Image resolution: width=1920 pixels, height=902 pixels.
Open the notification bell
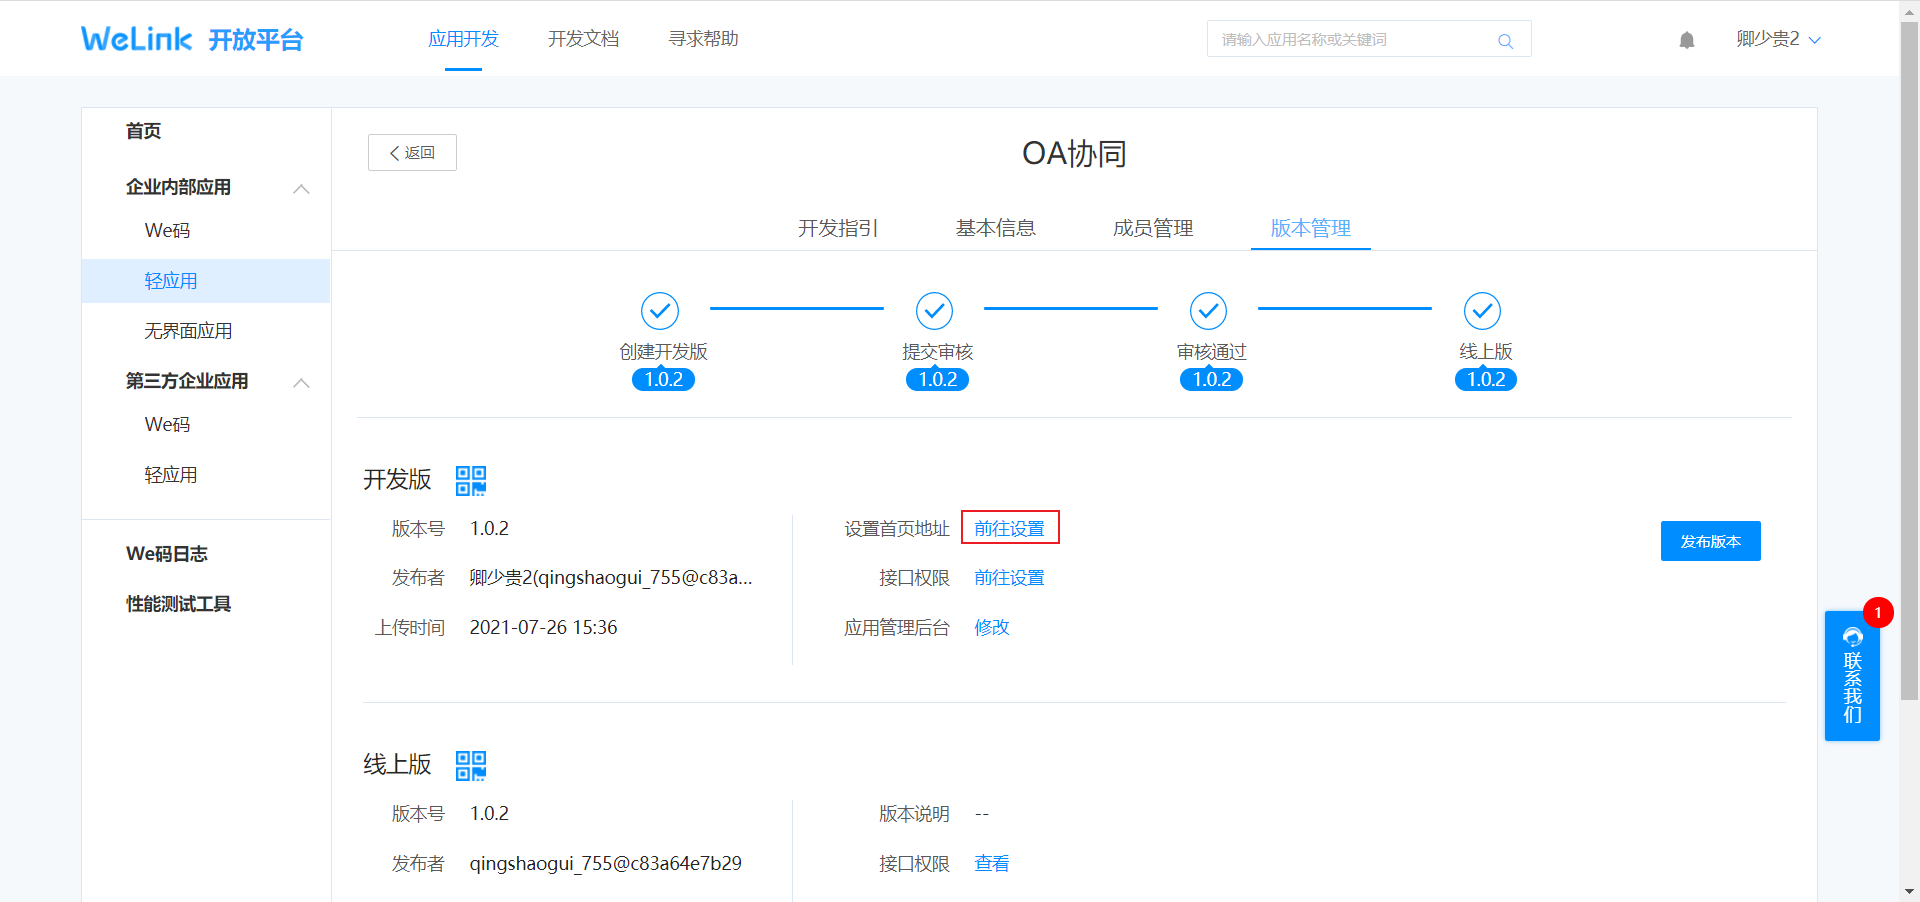point(1687,40)
